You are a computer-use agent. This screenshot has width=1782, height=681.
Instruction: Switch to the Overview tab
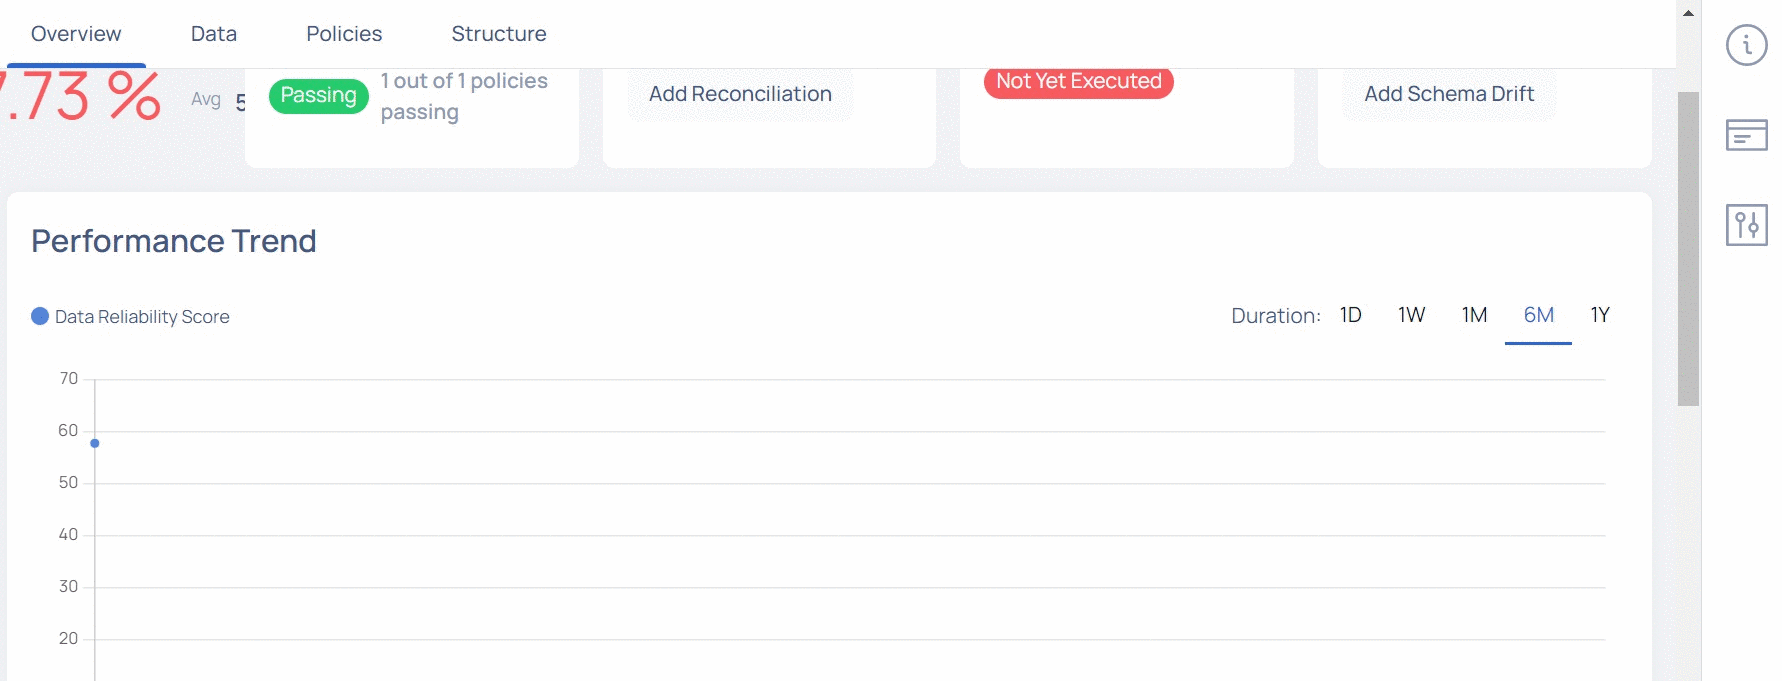(x=76, y=34)
